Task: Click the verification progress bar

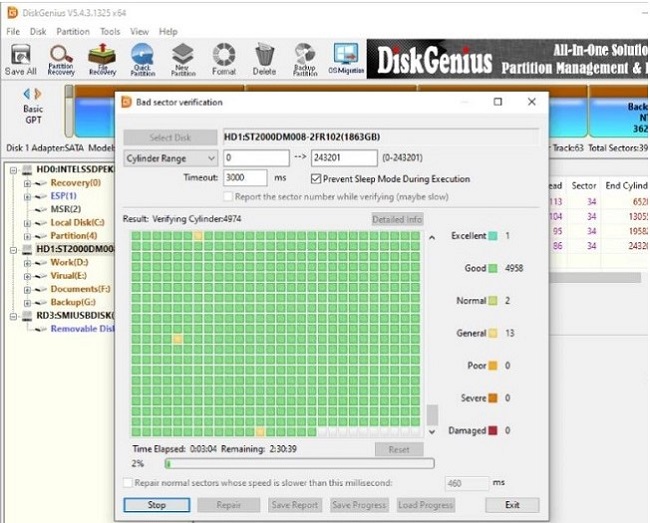Action: click(299, 463)
